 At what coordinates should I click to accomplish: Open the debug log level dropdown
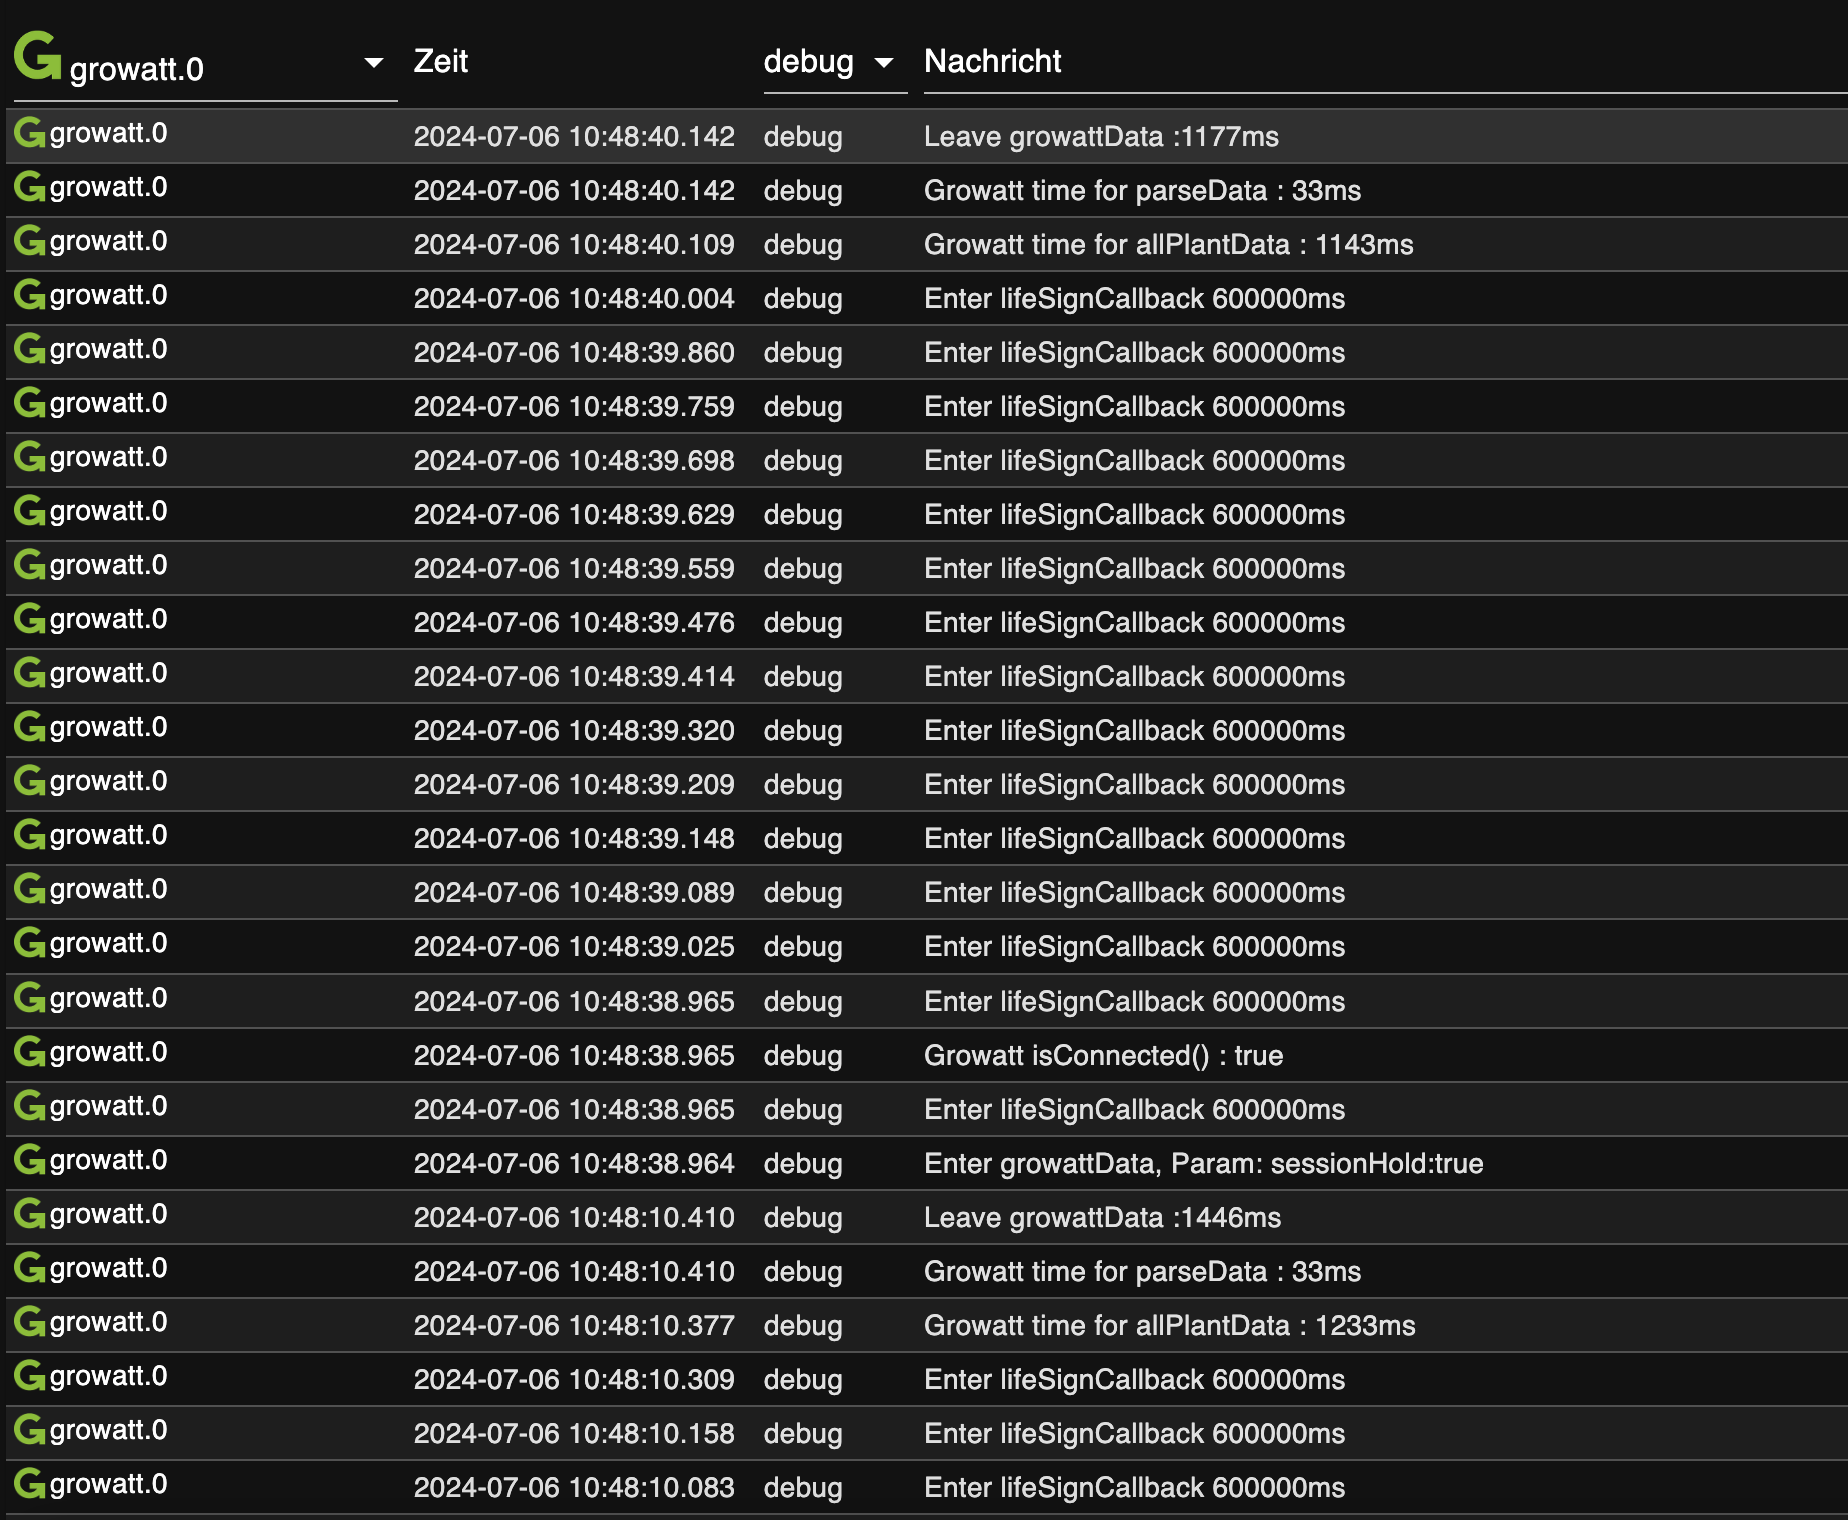[x=834, y=63]
